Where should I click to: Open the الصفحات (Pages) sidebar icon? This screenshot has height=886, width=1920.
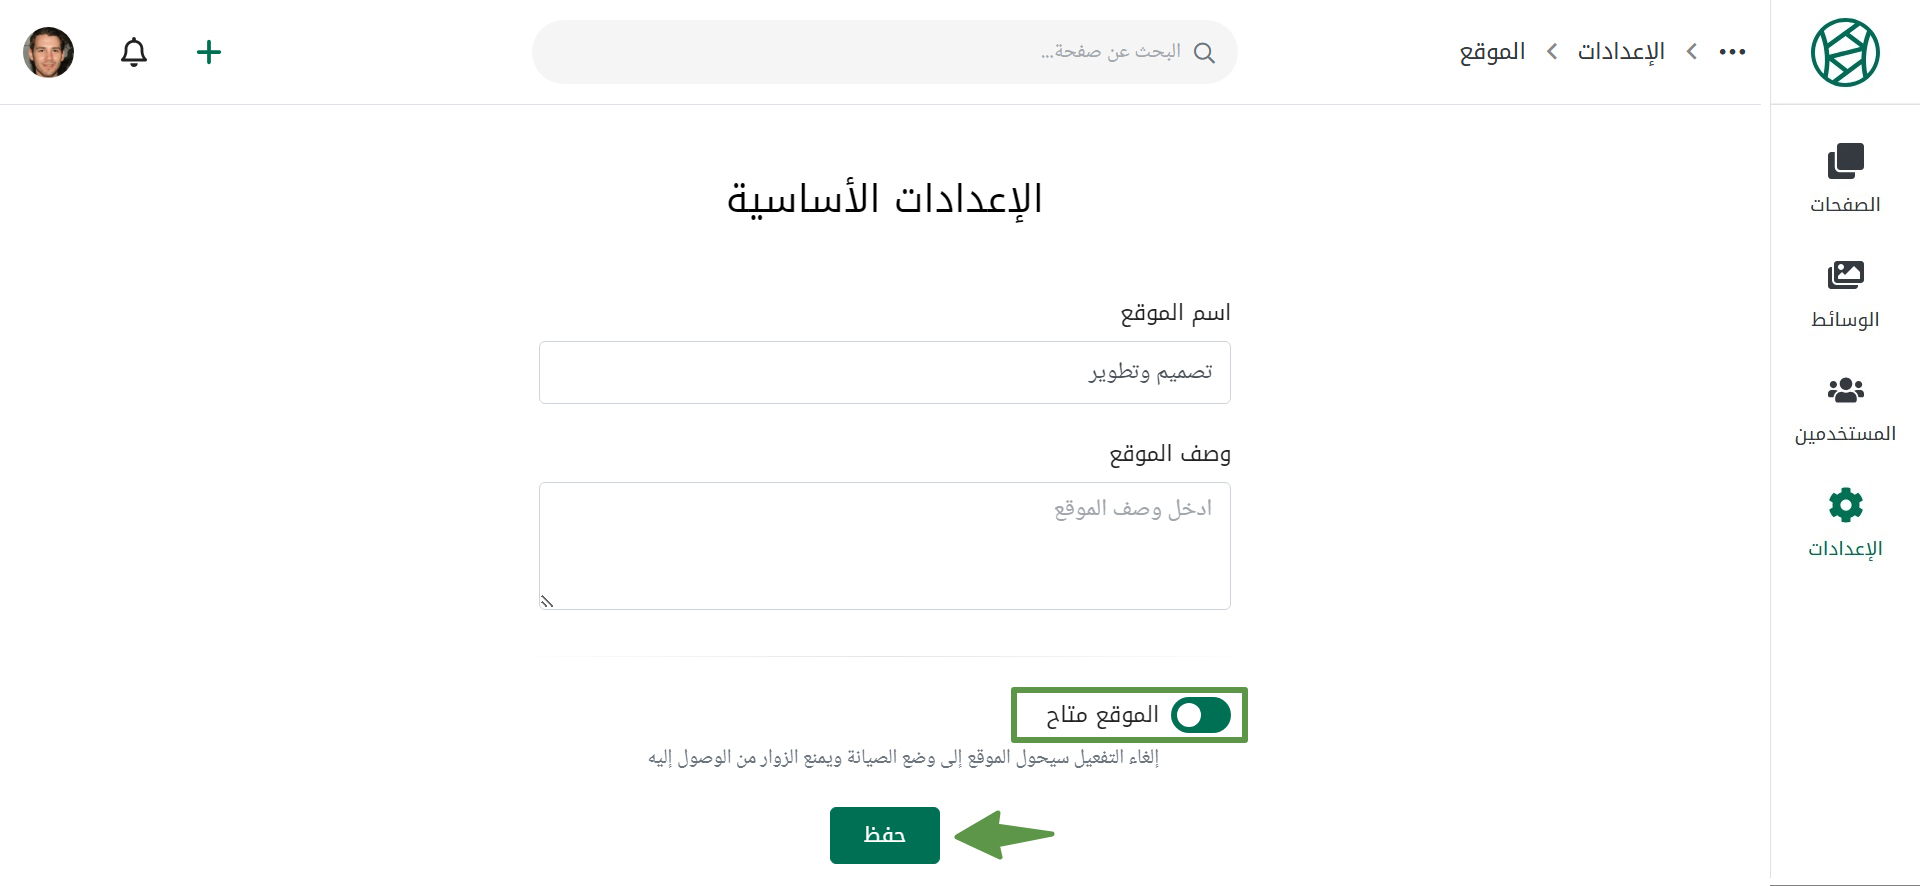(1845, 161)
